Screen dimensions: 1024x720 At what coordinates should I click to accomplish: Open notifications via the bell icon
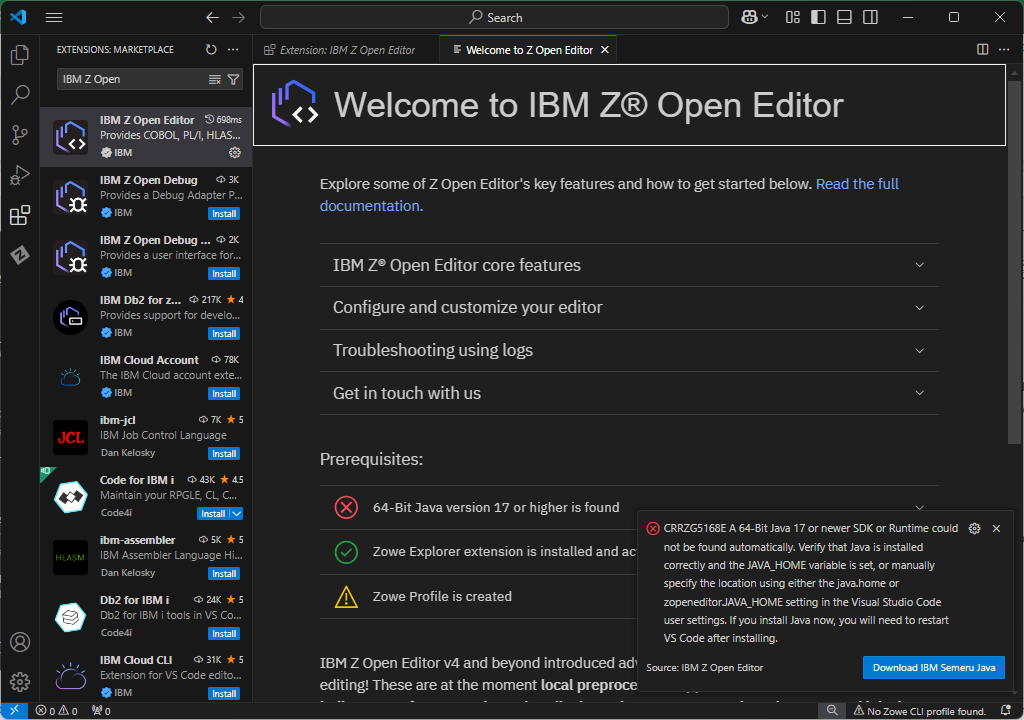click(1008, 710)
